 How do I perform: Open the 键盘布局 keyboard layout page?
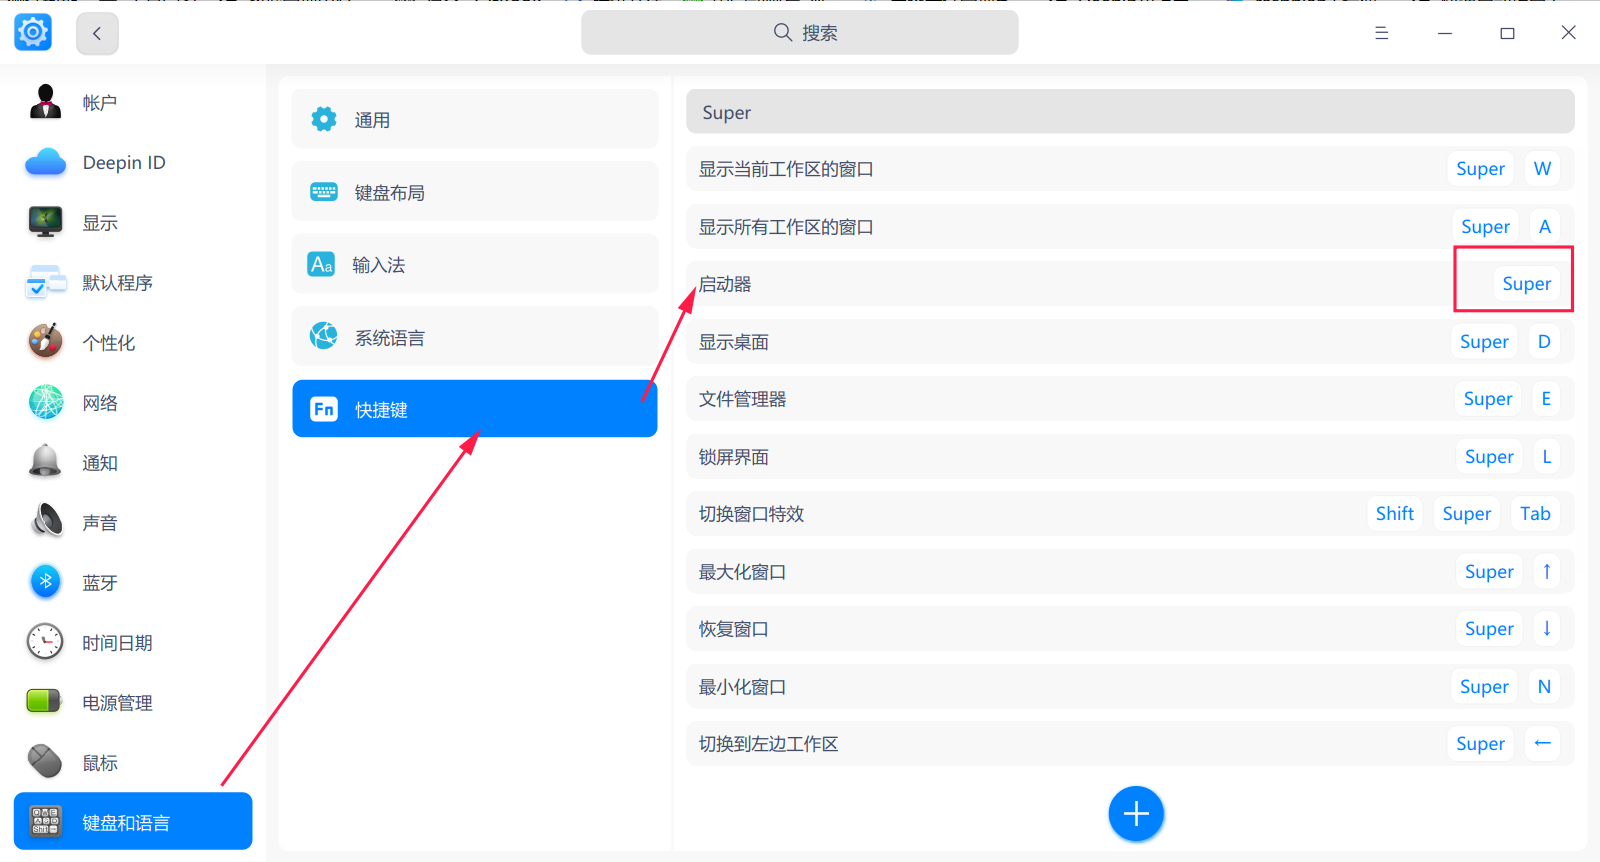475,192
